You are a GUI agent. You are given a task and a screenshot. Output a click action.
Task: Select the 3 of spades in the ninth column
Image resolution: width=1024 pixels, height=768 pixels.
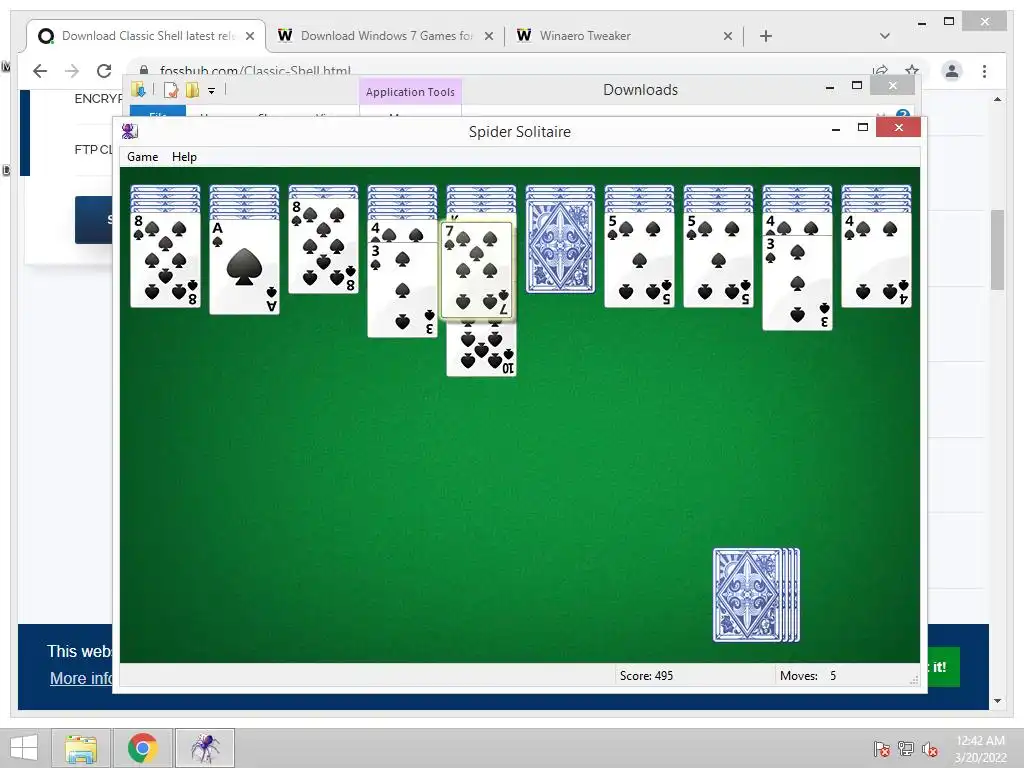[797, 283]
